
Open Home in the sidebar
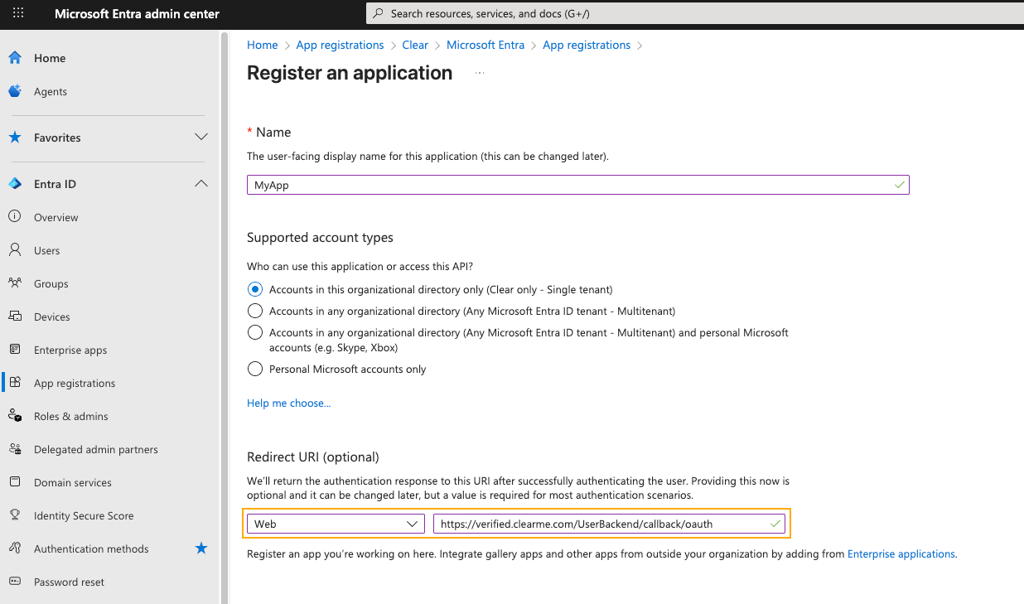(x=50, y=58)
